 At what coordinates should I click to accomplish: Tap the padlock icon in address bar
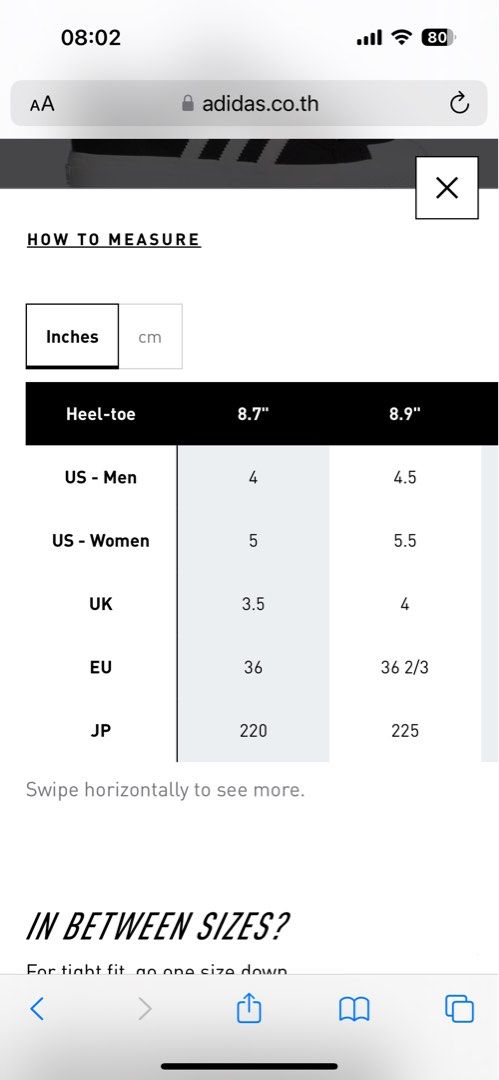tap(187, 104)
